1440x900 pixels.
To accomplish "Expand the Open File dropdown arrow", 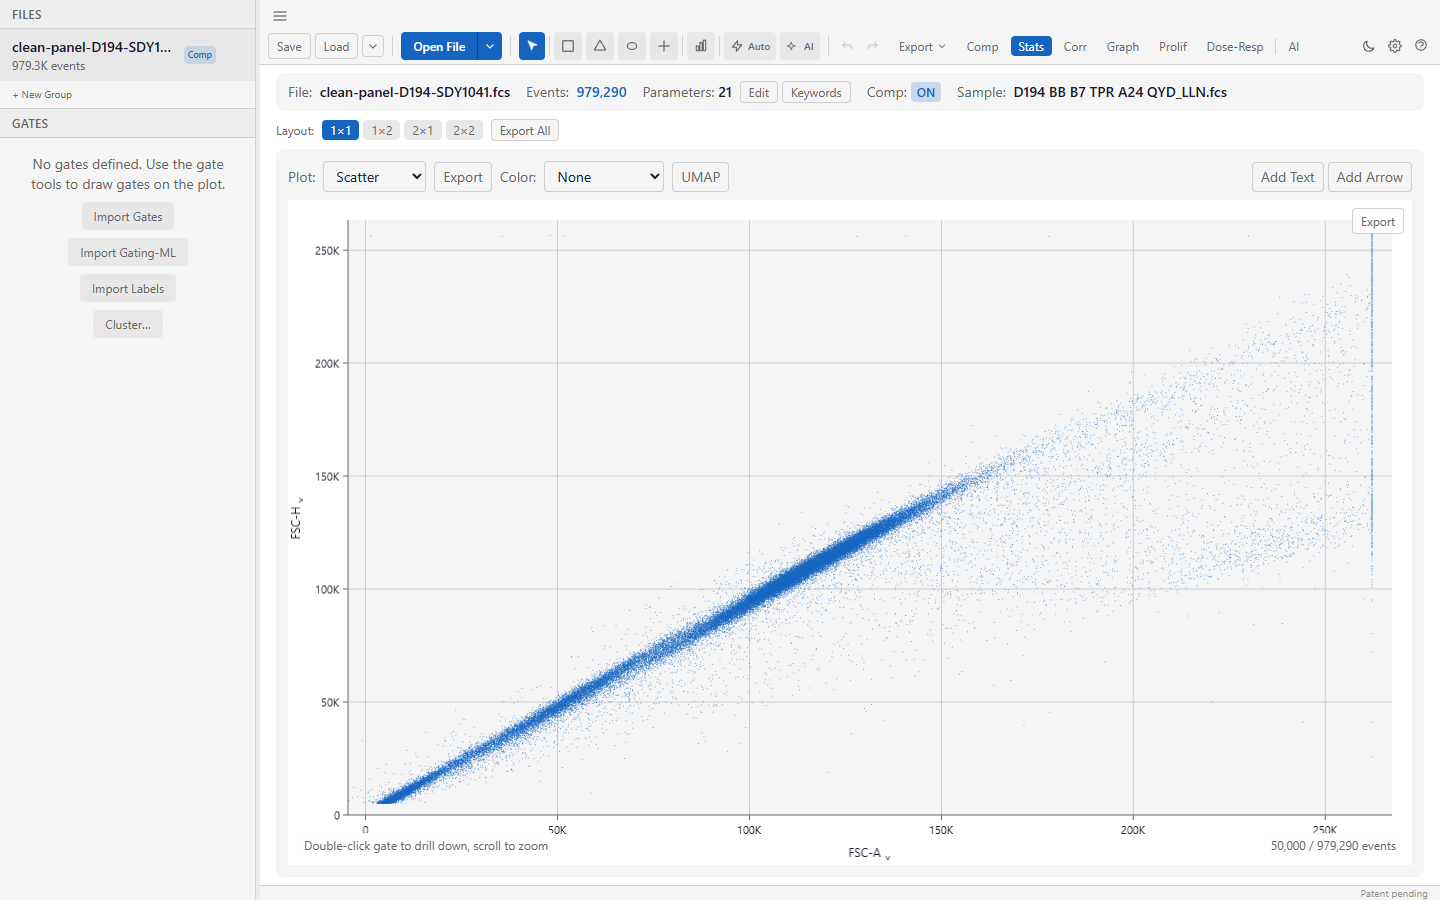I will [490, 46].
